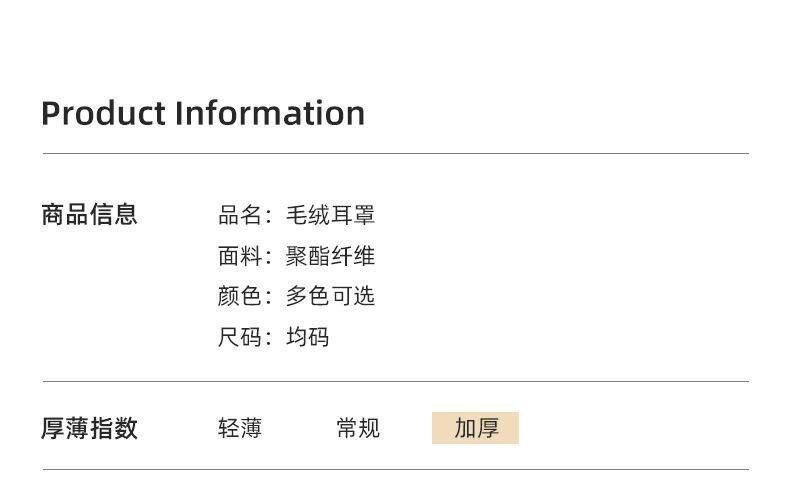Select the 商品信息 section label
Image resolution: width=790 pixels, height=493 pixels.
(89, 215)
